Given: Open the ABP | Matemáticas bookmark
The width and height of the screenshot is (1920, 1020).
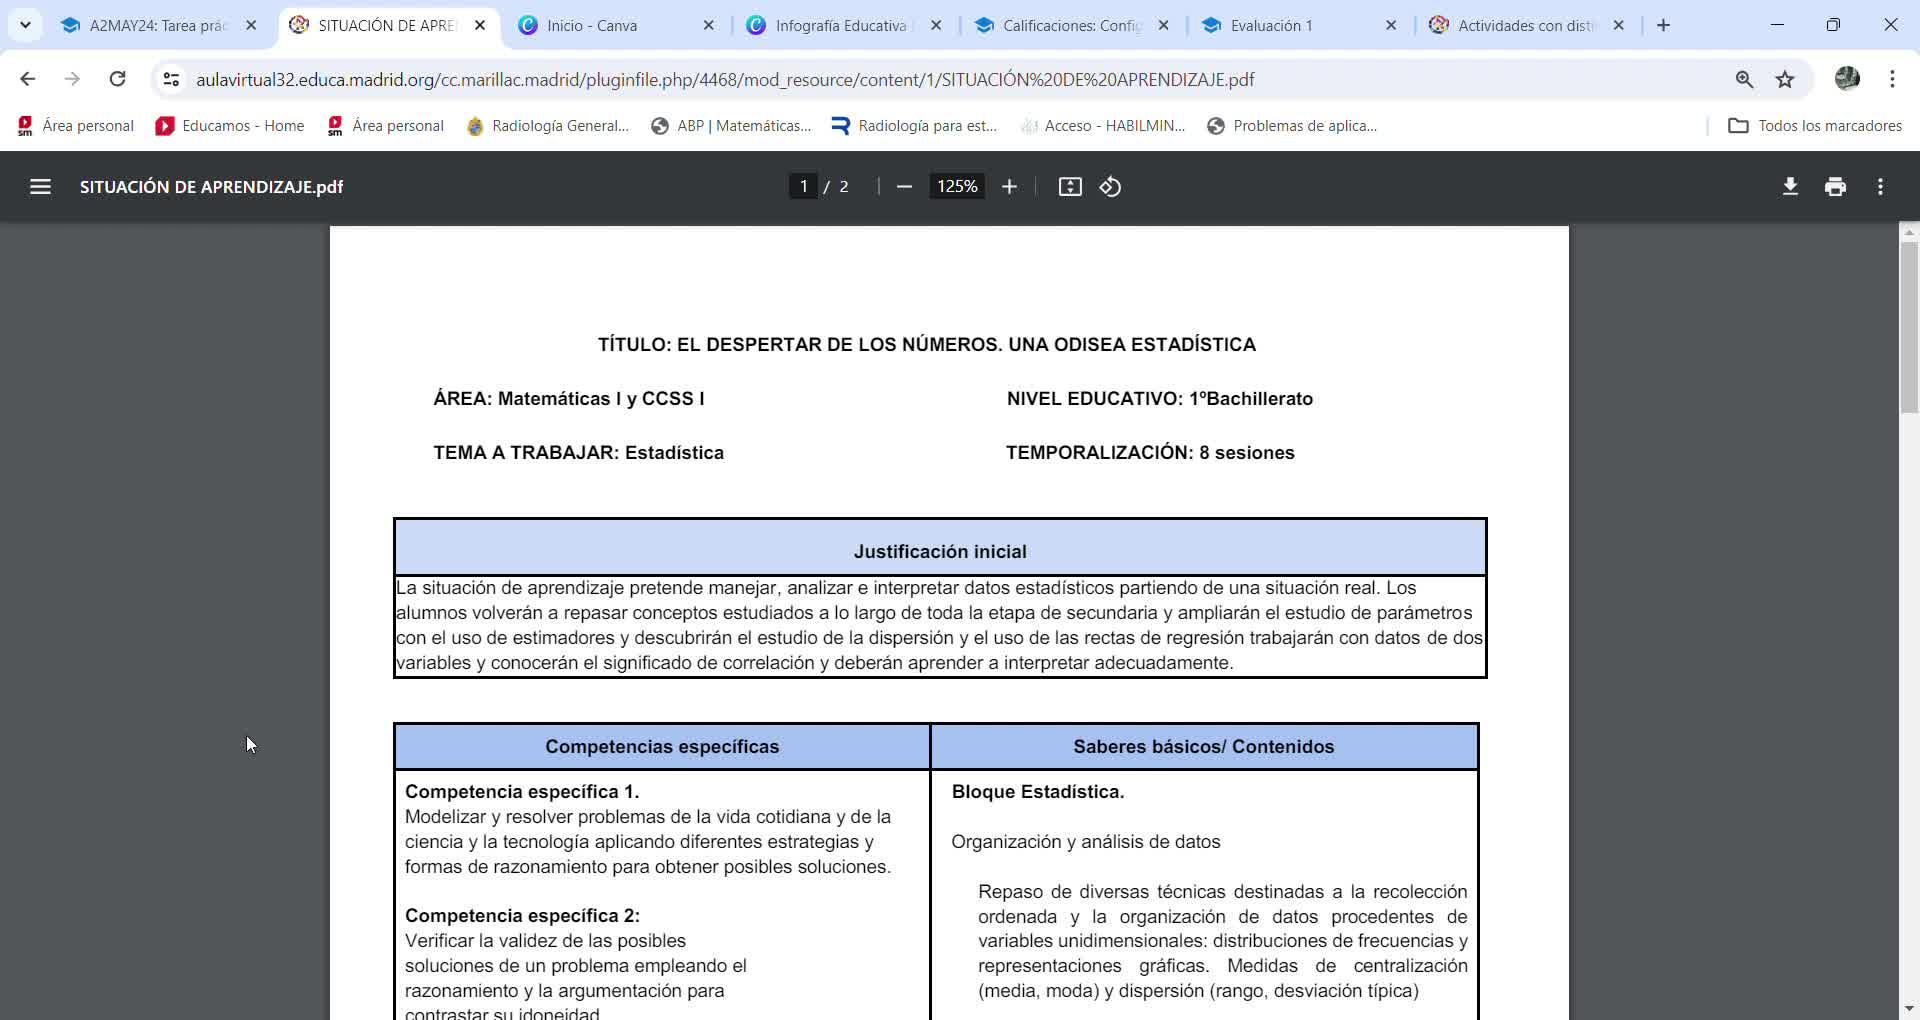Looking at the screenshot, I should 731,126.
